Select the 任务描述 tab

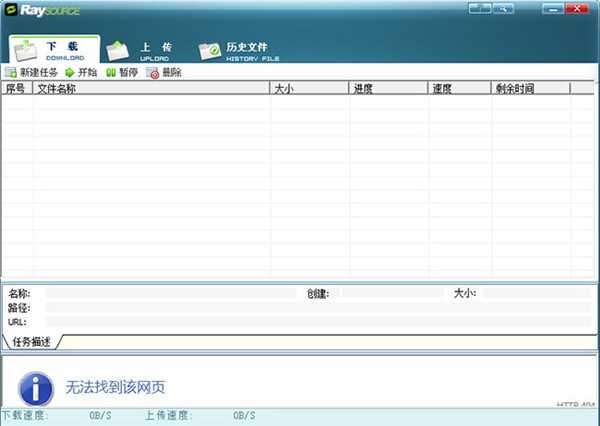click(x=31, y=342)
